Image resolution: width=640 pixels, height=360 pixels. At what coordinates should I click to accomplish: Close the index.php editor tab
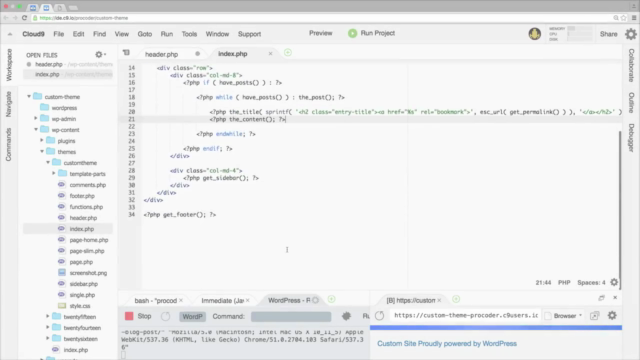coord(270,53)
